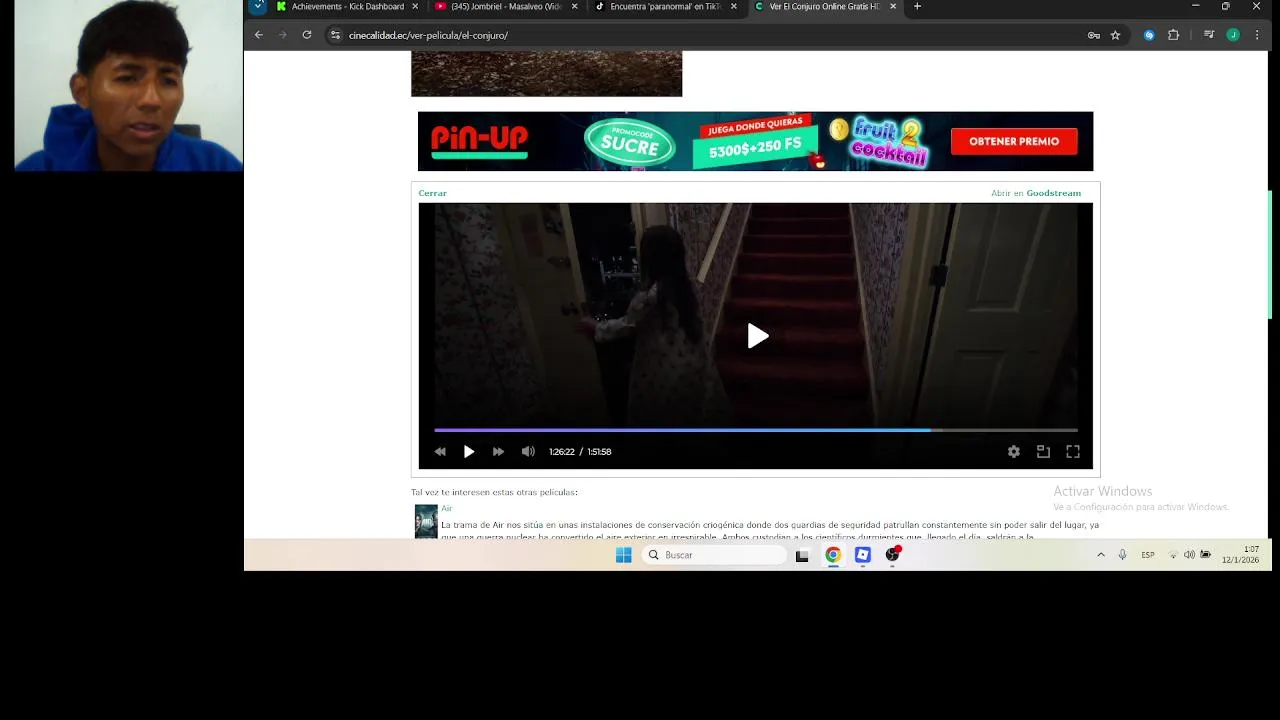
Task: Open the video in Goodstream
Action: coord(1036,193)
